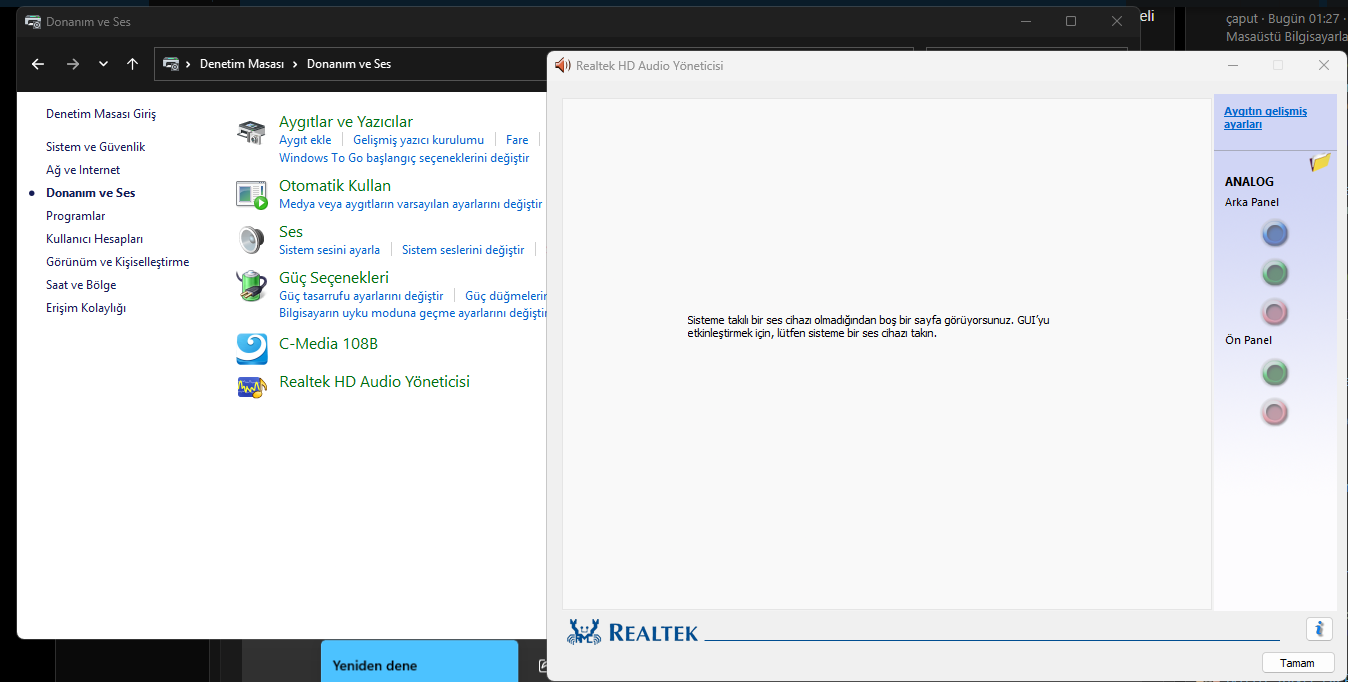Open the yellow folder connector settings icon
This screenshot has height=682, width=1348.
pos(1320,161)
